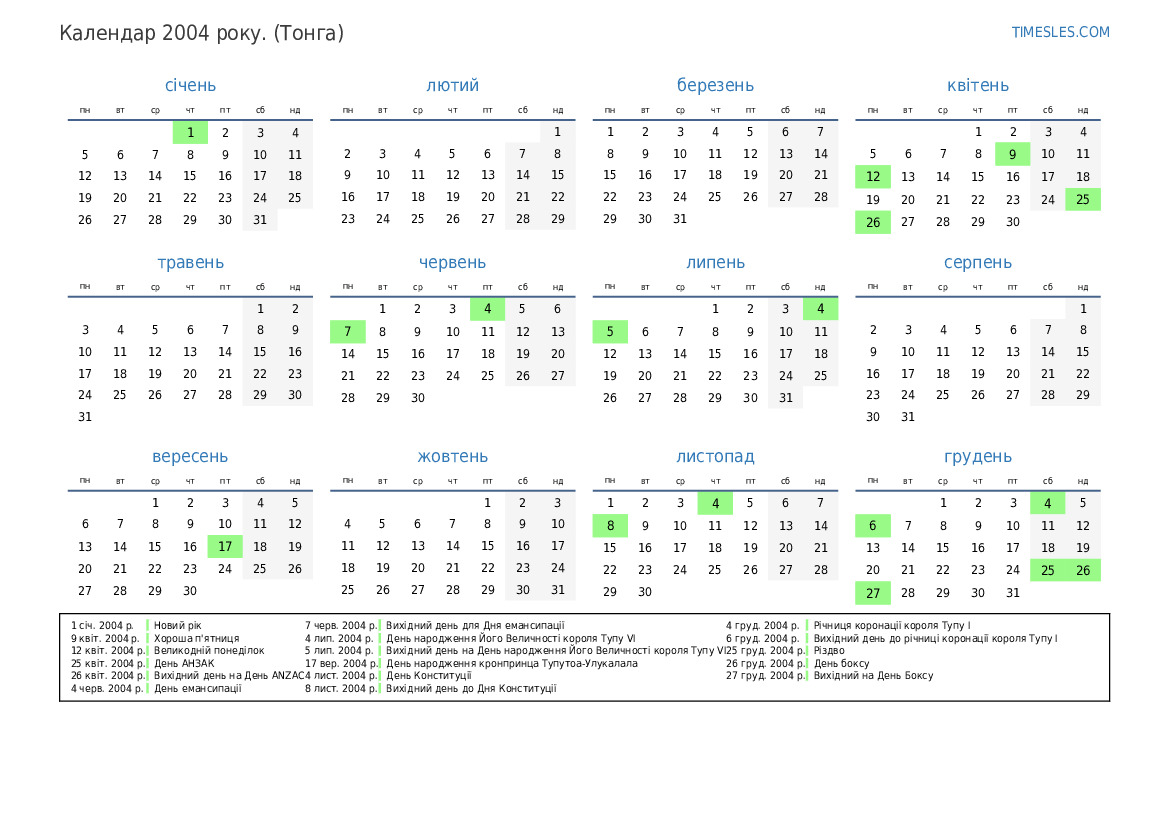Click highlighted January 1 holiday

(x=190, y=133)
